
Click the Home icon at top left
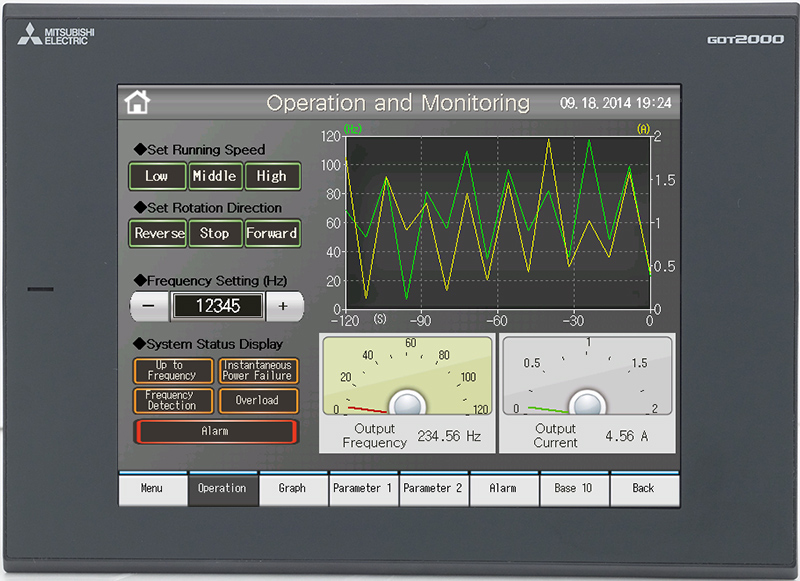137,102
